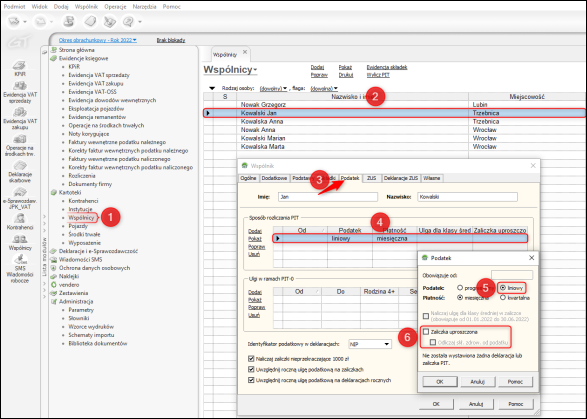Open the Narzędzia menu
Image resolution: width=587 pixels, height=419 pixels.
[x=144, y=6]
